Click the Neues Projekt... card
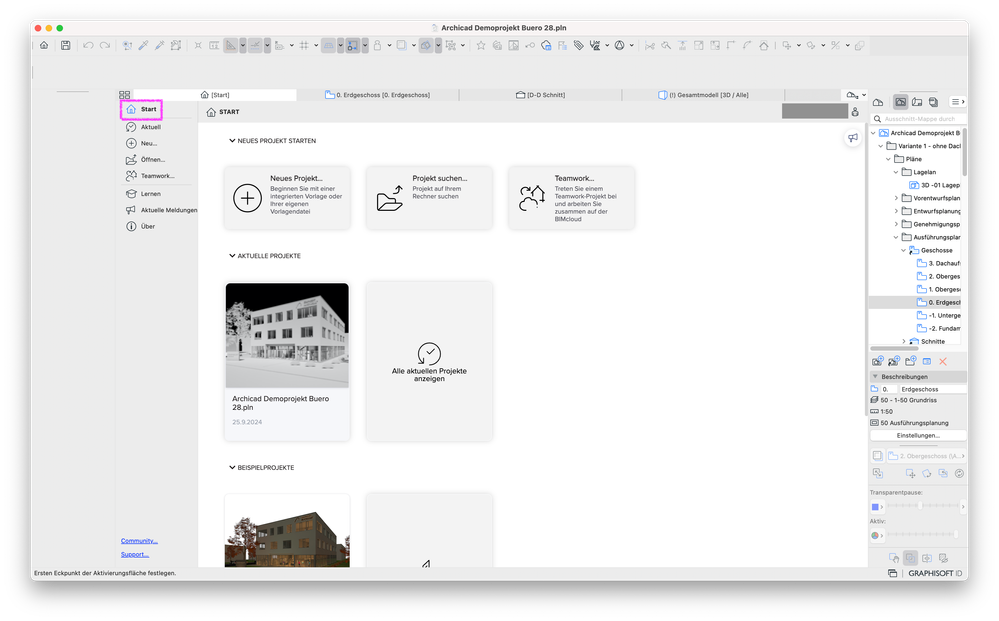999x621 pixels. (287, 198)
